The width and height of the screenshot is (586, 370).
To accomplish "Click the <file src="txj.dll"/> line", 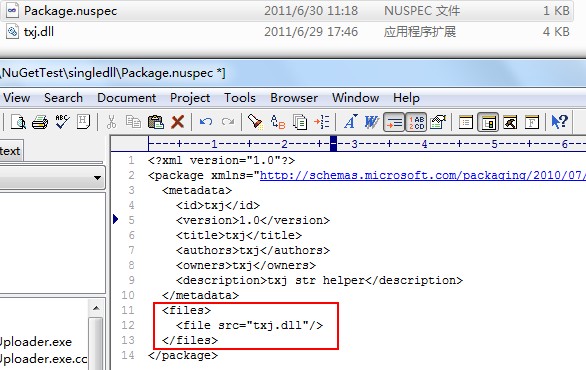I will (249, 325).
